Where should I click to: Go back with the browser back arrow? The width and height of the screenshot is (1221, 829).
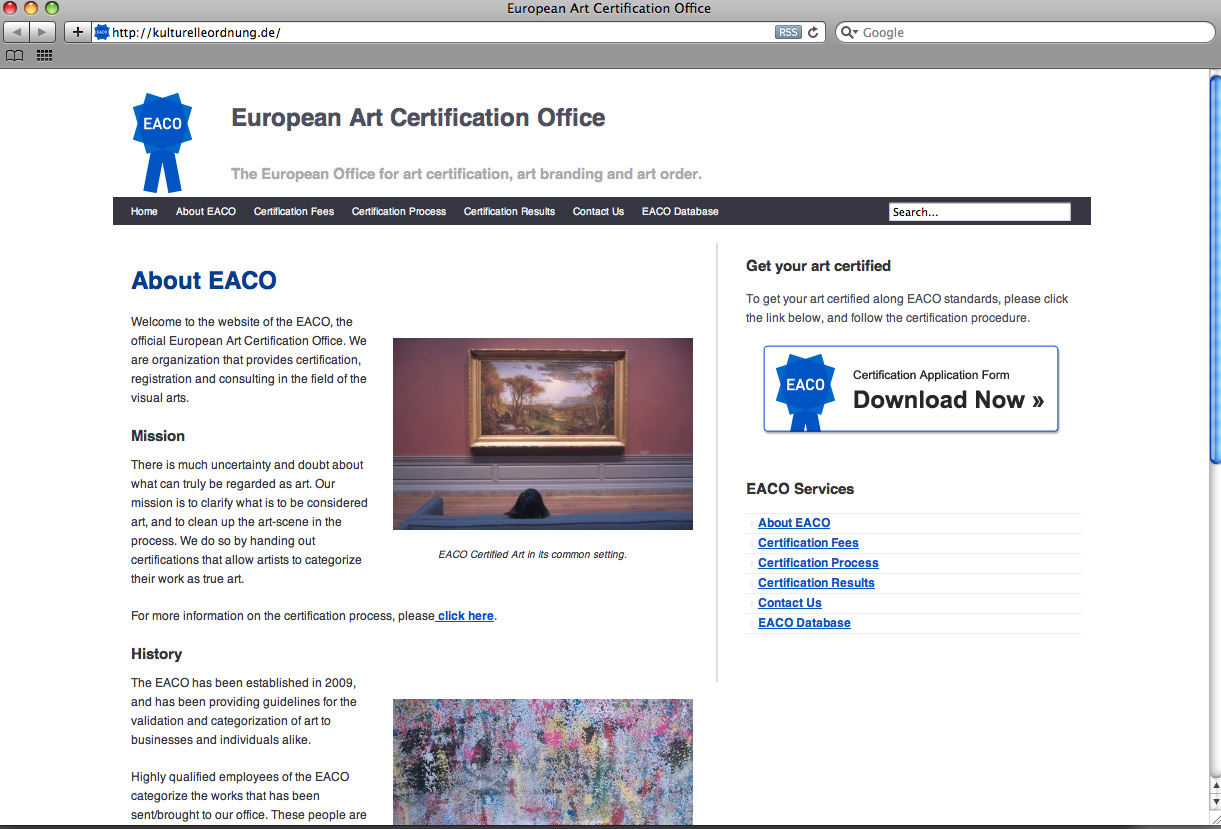coord(17,32)
